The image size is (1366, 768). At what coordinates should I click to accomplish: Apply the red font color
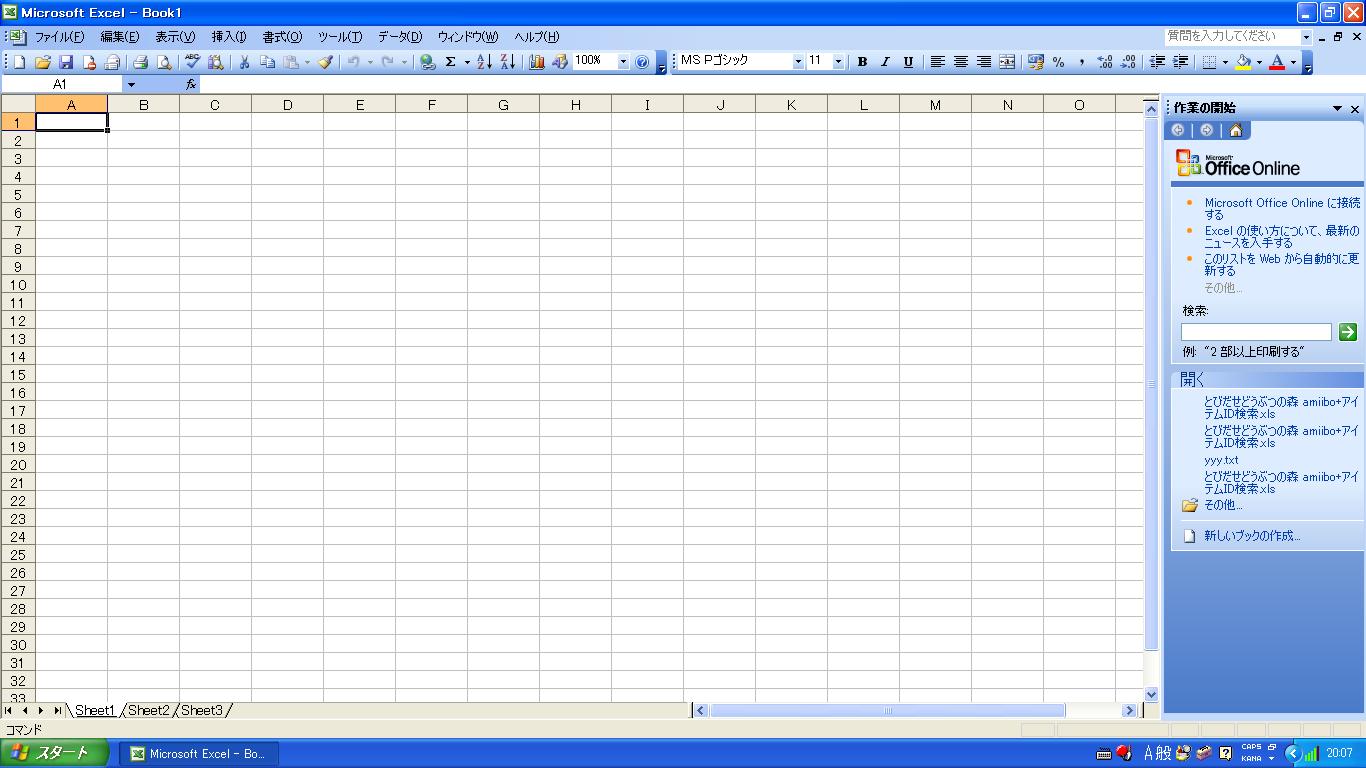pyautogui.click(x=1277, y=62)
